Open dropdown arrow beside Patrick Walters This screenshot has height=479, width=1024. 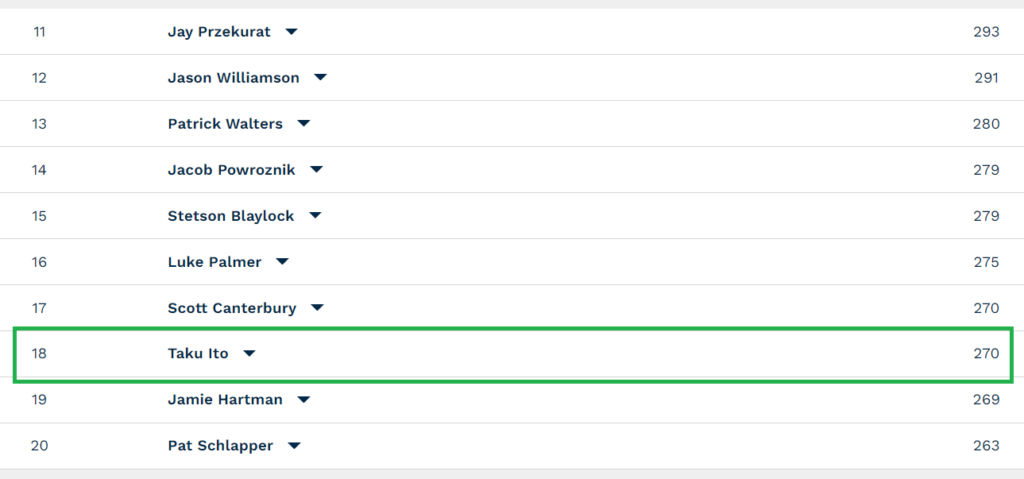304,124
